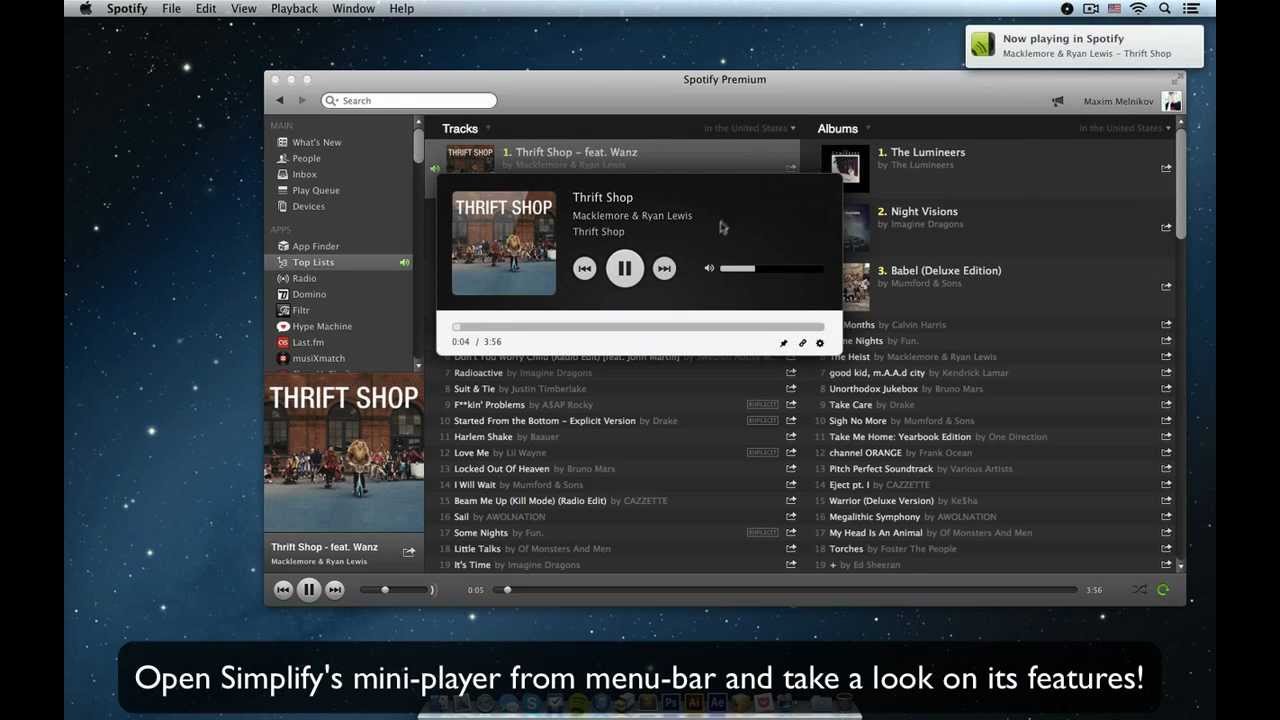Mute using mini-player speaker icon
Image resolution: width=1280 pixels, height=720 pixels.
pyautogui.click(x=709, y=268)
